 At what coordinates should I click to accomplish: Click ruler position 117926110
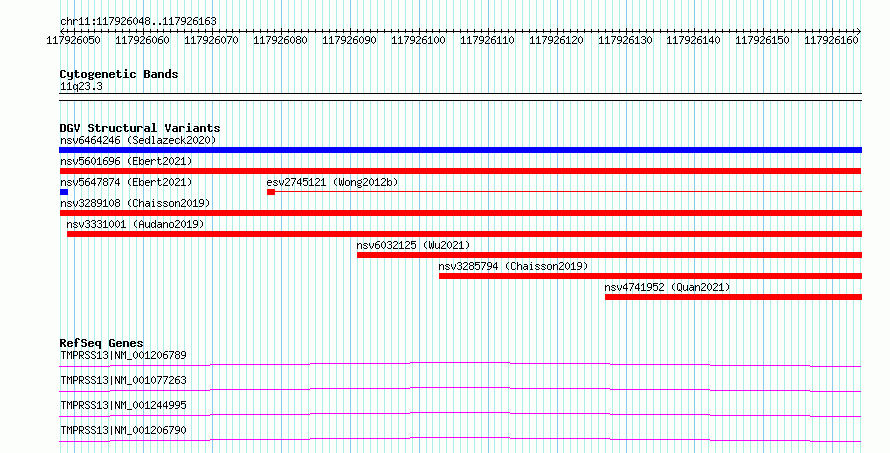(487, 40)
